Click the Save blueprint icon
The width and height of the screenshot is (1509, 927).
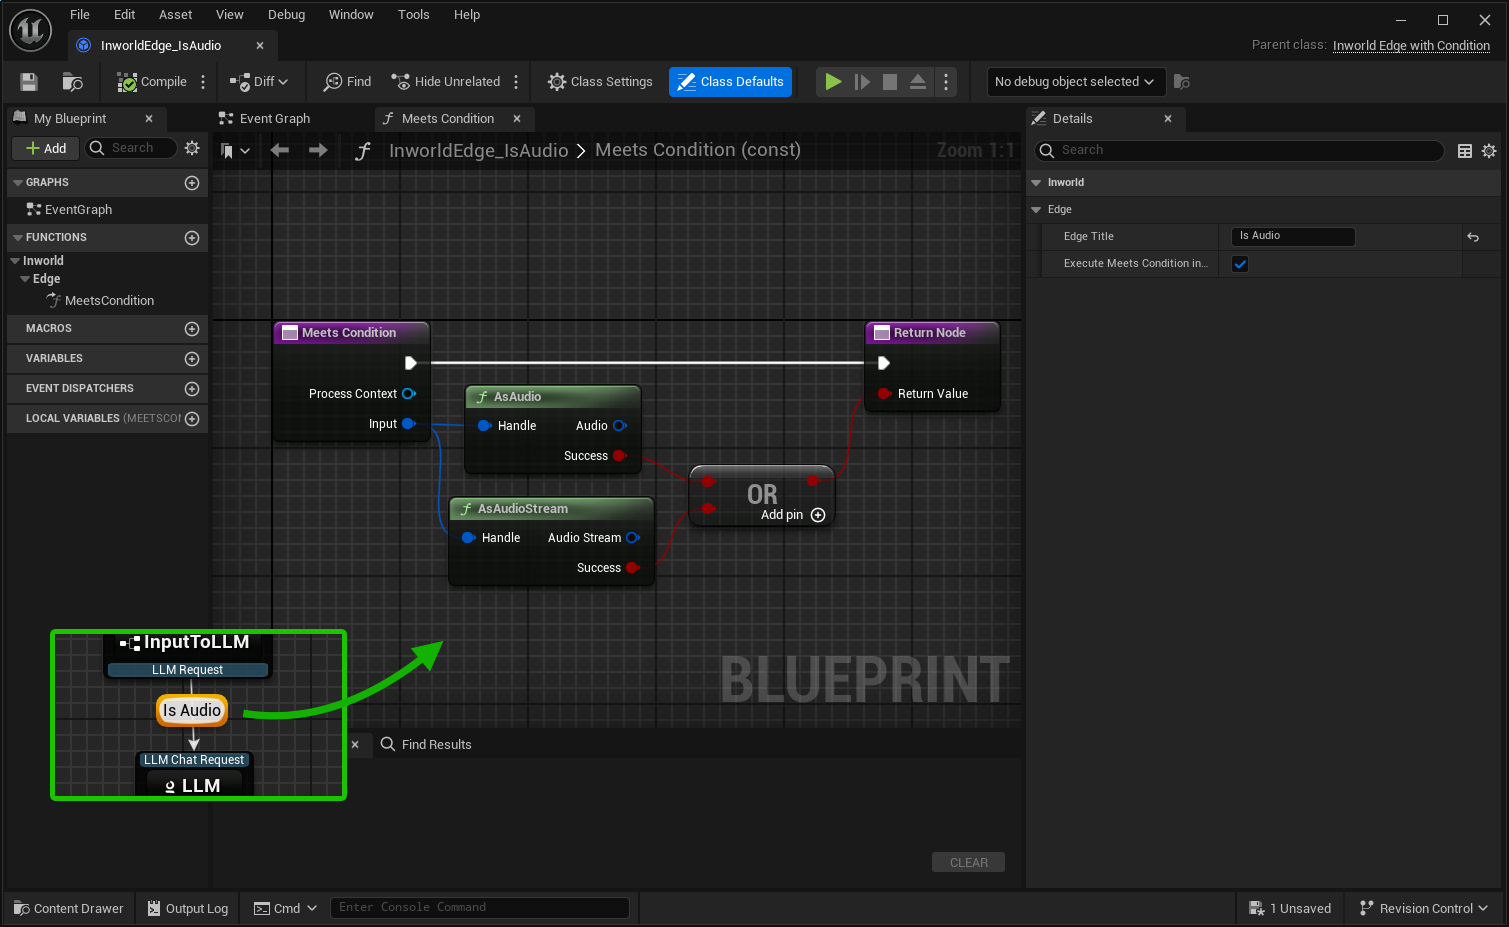click(x=29, y=82)
